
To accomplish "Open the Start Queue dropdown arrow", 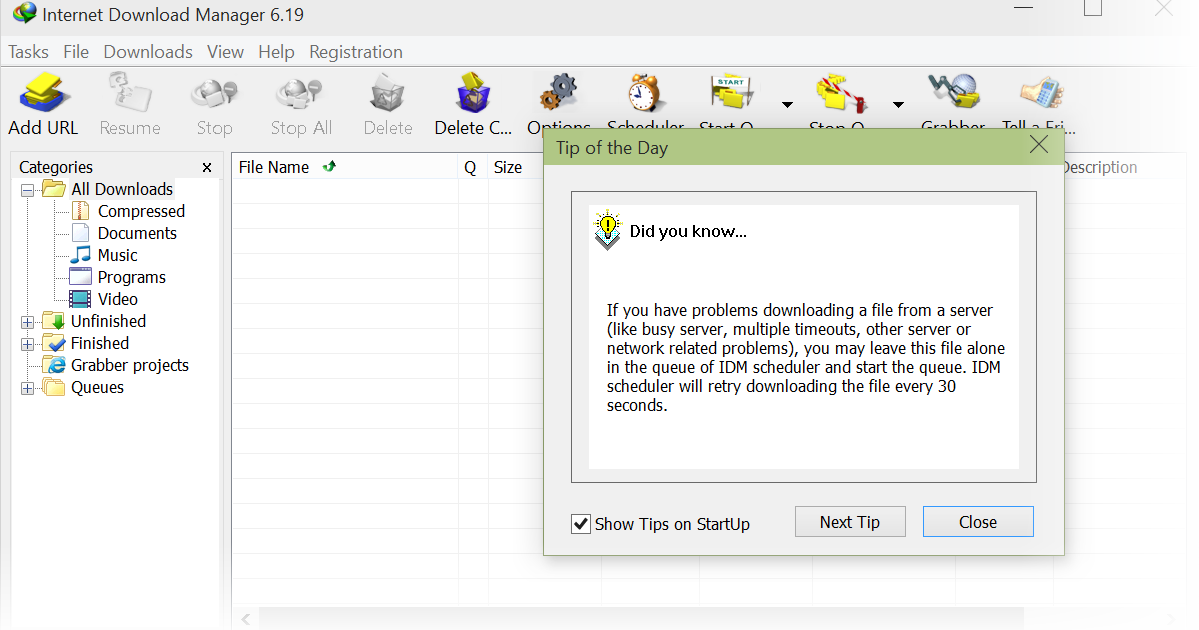I will (787, 105).
